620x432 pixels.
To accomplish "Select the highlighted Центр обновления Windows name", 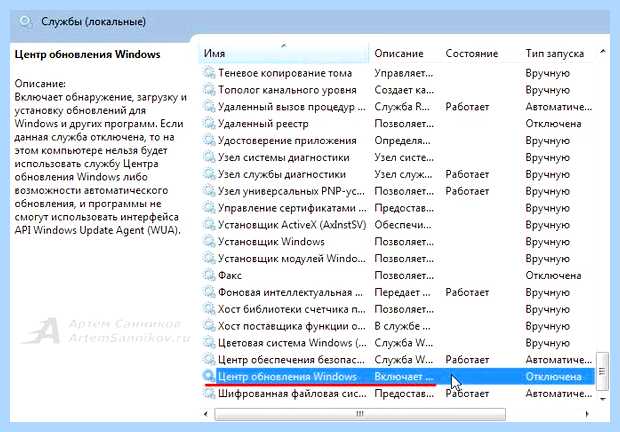I will (287, 376).
